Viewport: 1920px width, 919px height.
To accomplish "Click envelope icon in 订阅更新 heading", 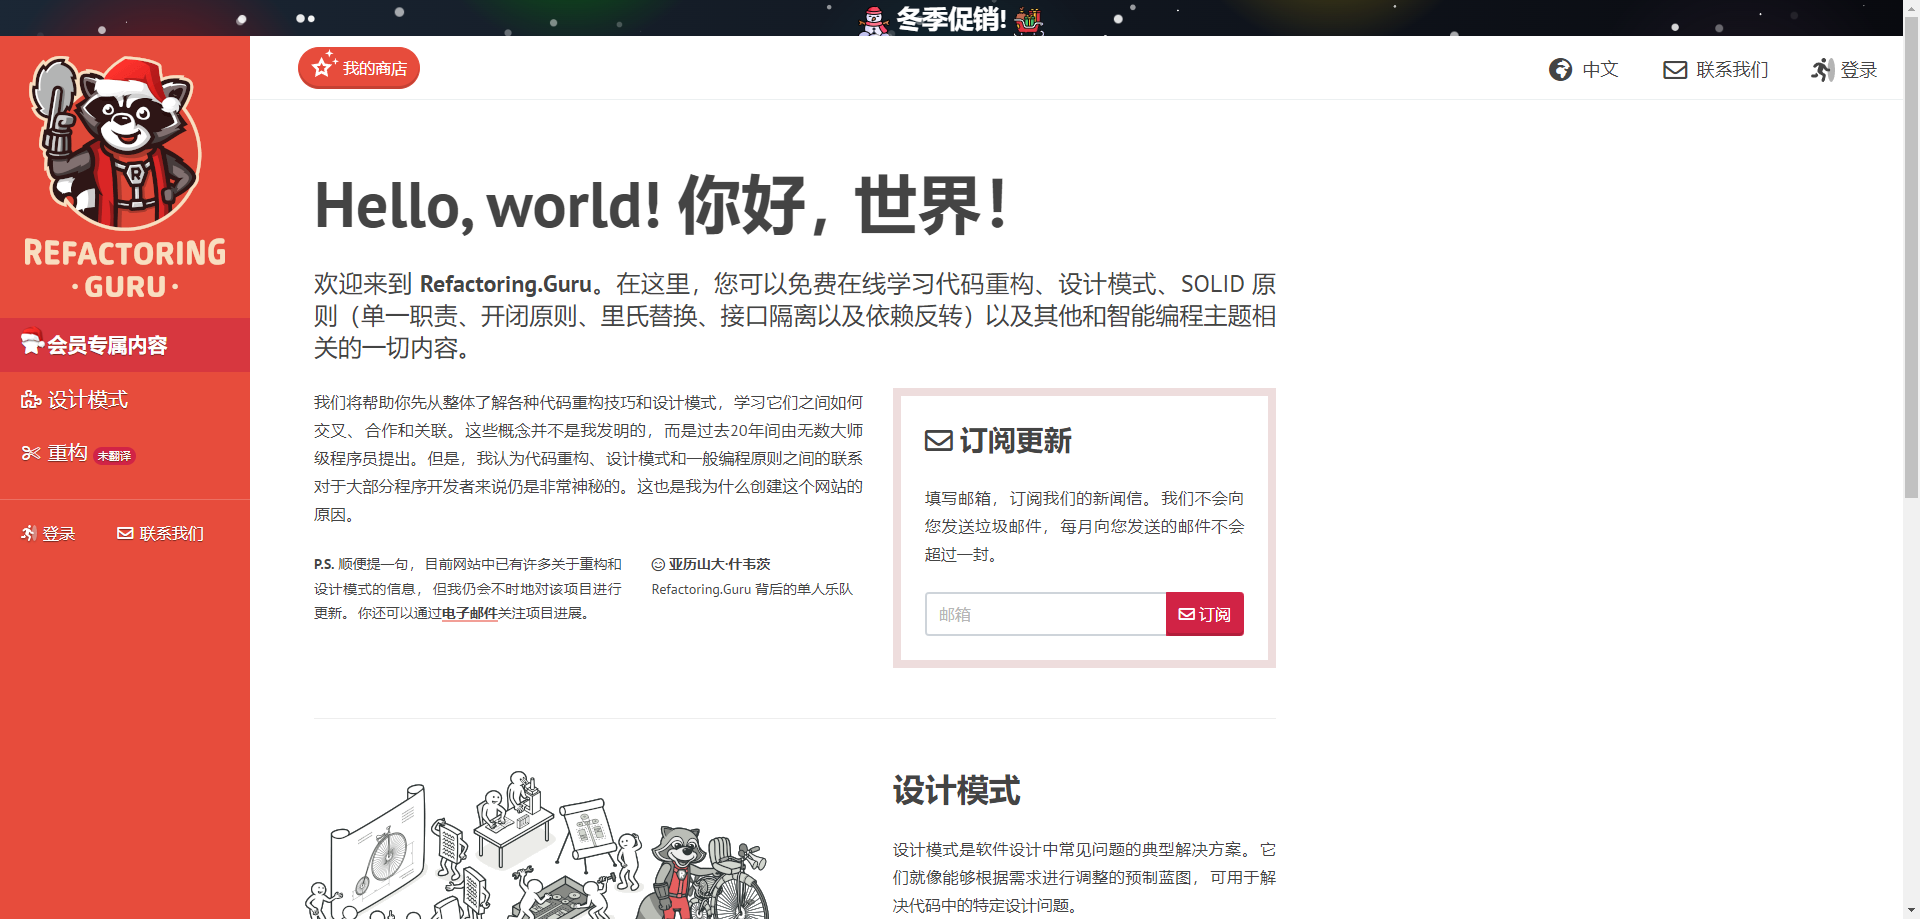I will tap(938, 441).
